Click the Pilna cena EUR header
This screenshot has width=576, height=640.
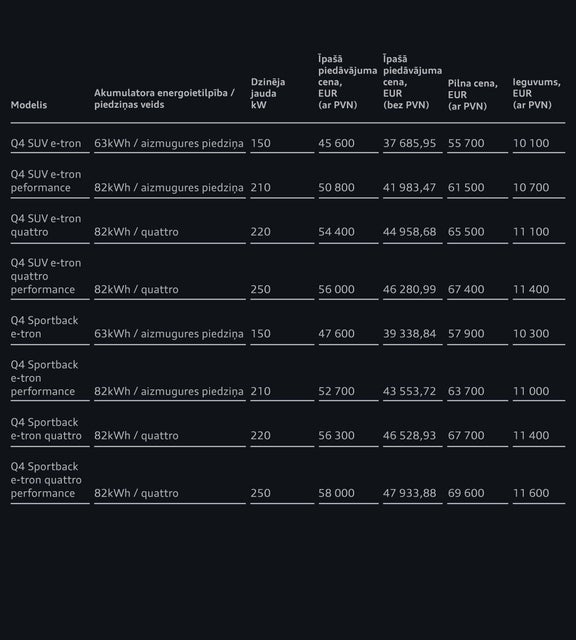pyautogui.click(x=473, y=95)
